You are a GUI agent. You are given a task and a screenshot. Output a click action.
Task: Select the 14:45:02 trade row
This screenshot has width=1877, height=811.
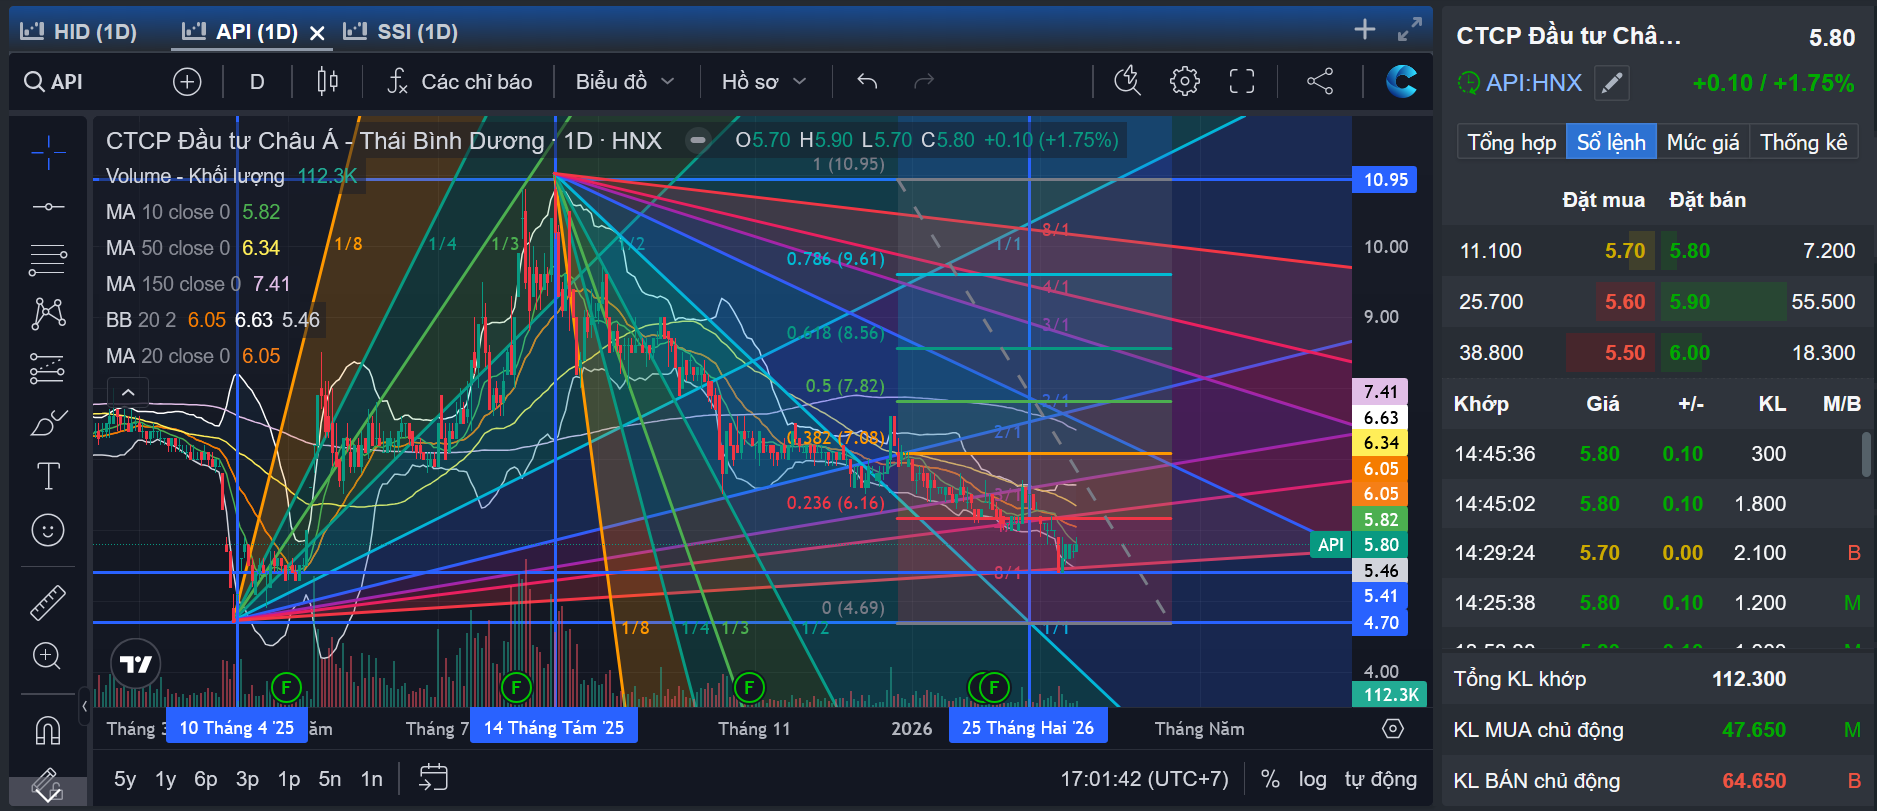coord(1656,503)
